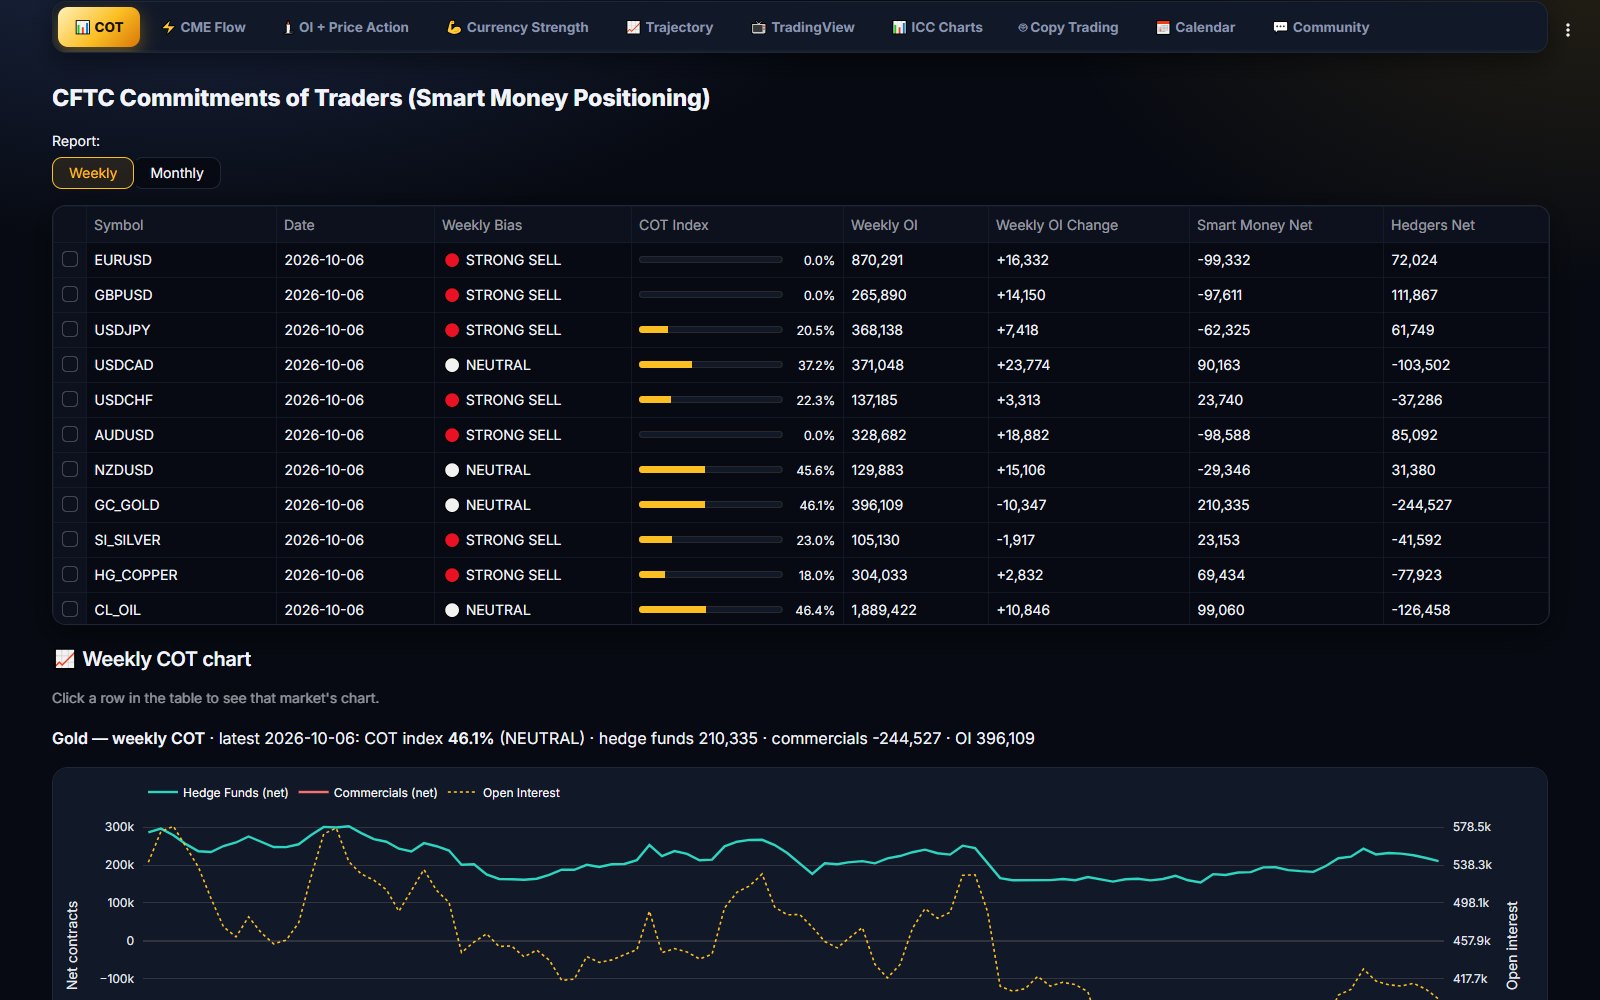This screenshot has width=1600, height=1000.
Task: Tick the SI_SILVER row checkbox
Action: click(70, 539)
